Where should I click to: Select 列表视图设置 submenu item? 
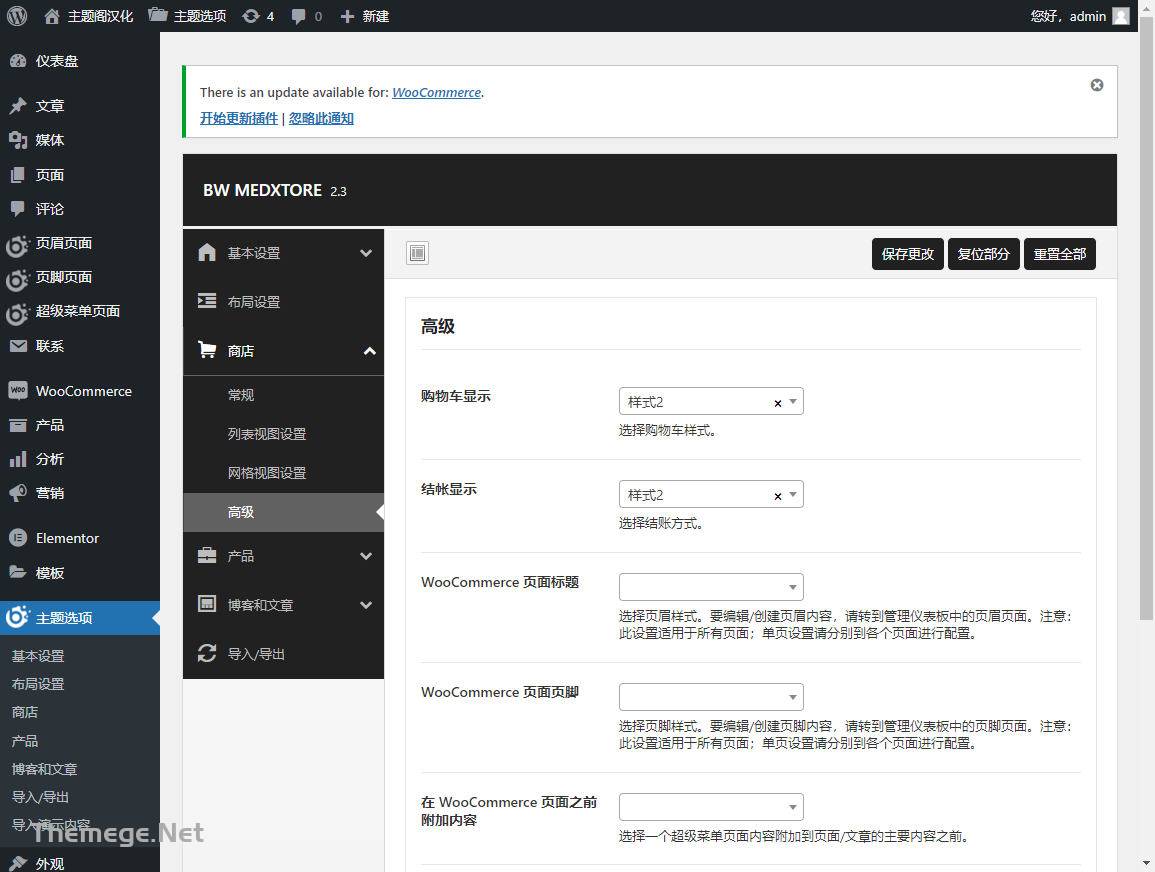284,434
